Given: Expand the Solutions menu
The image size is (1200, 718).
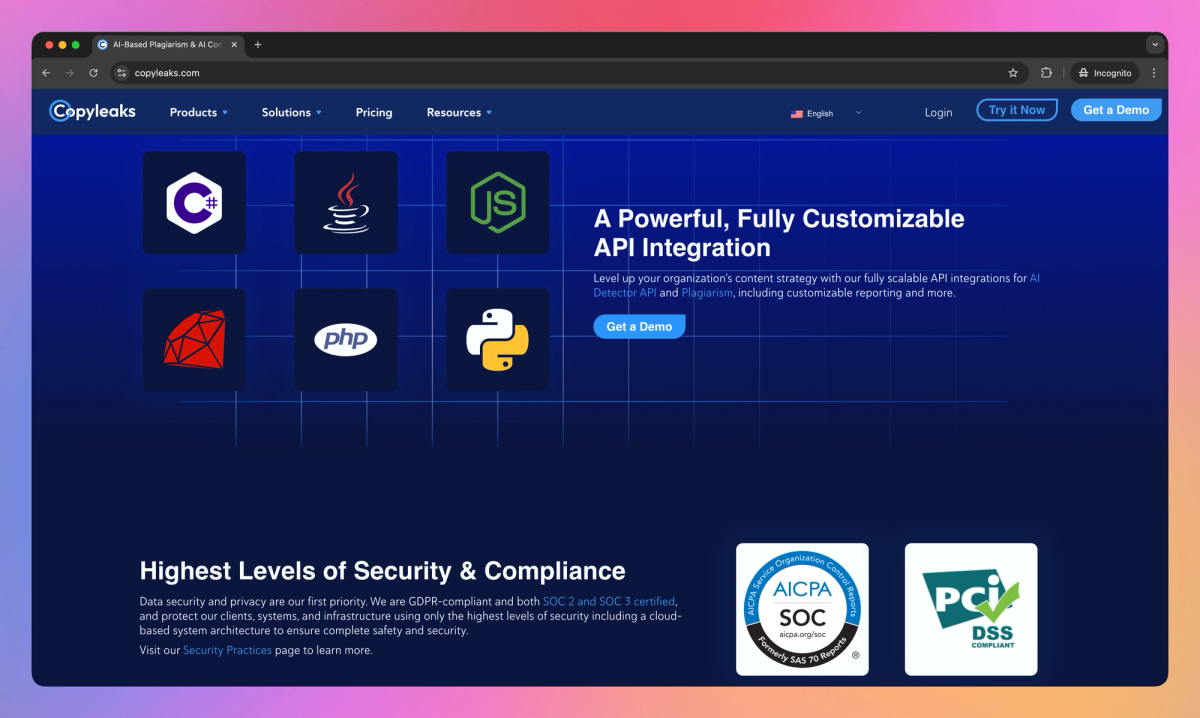Looking at the screenshot, I should click(292, 113).
